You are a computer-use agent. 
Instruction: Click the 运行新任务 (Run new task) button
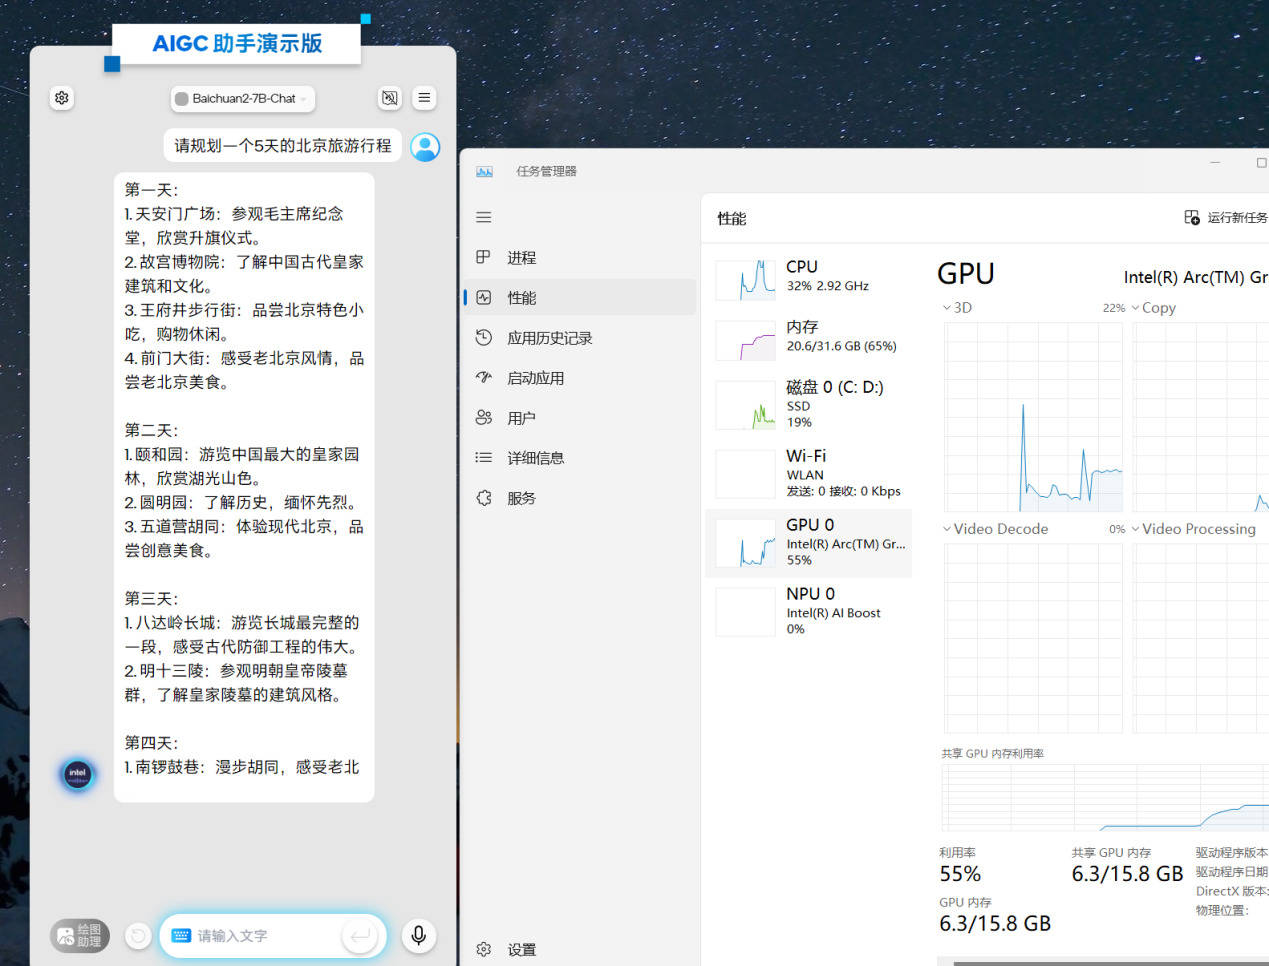pyautogui.click(x=1225, y=218)
